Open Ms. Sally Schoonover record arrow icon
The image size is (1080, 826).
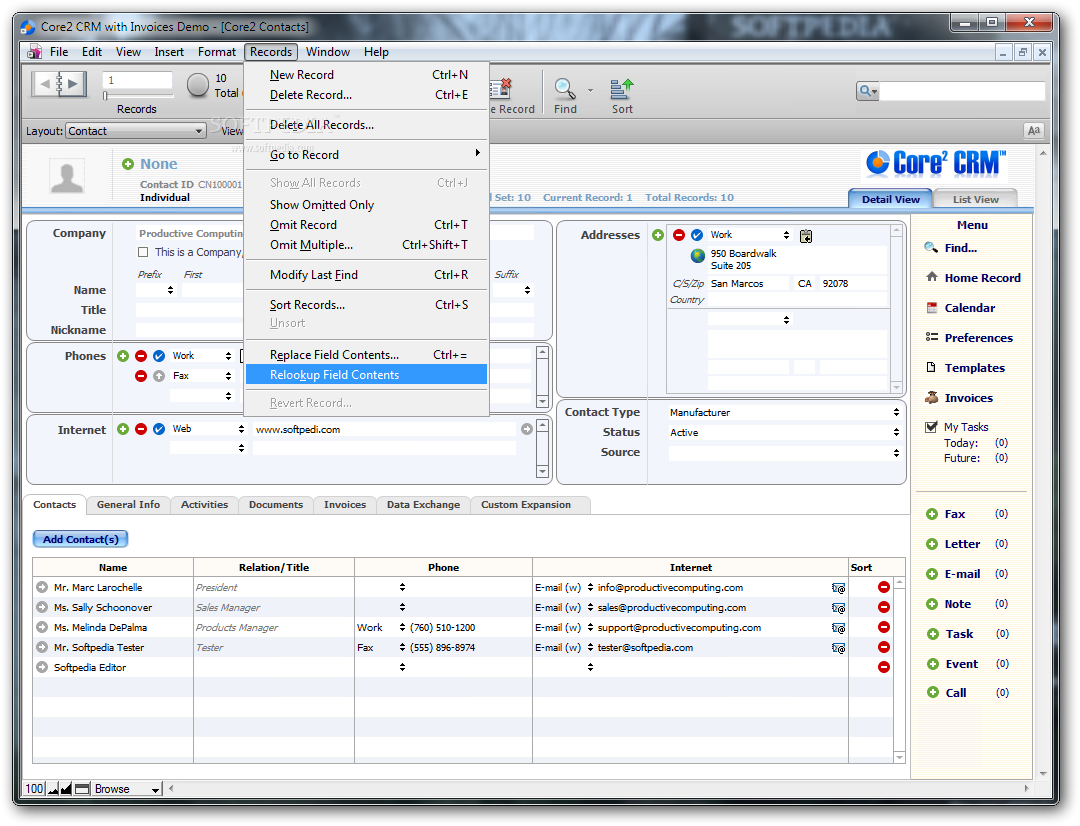(x=42, y=607)
